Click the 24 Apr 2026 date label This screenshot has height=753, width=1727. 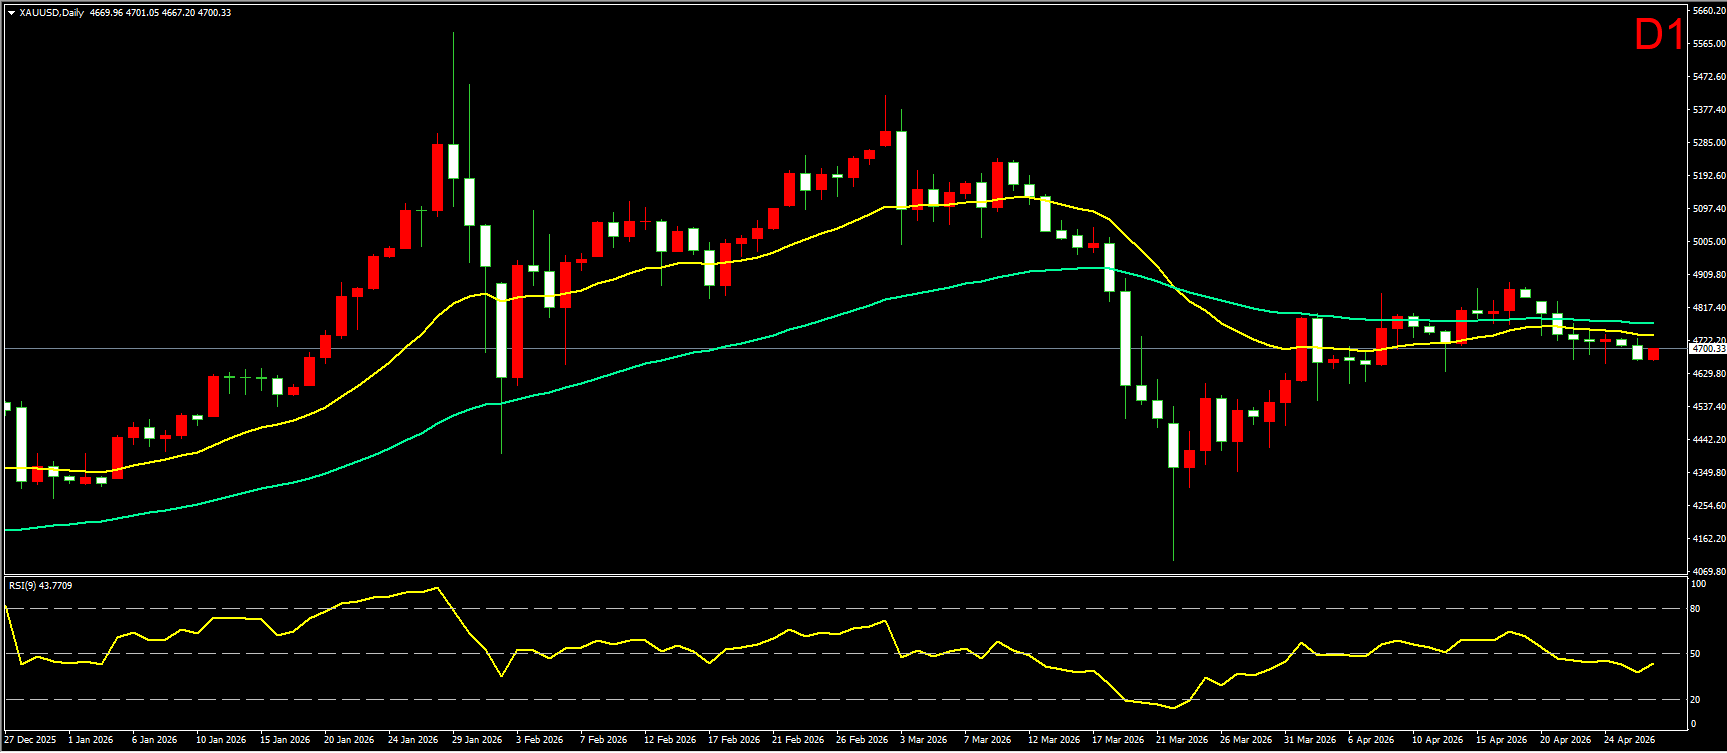point(1629,740)
